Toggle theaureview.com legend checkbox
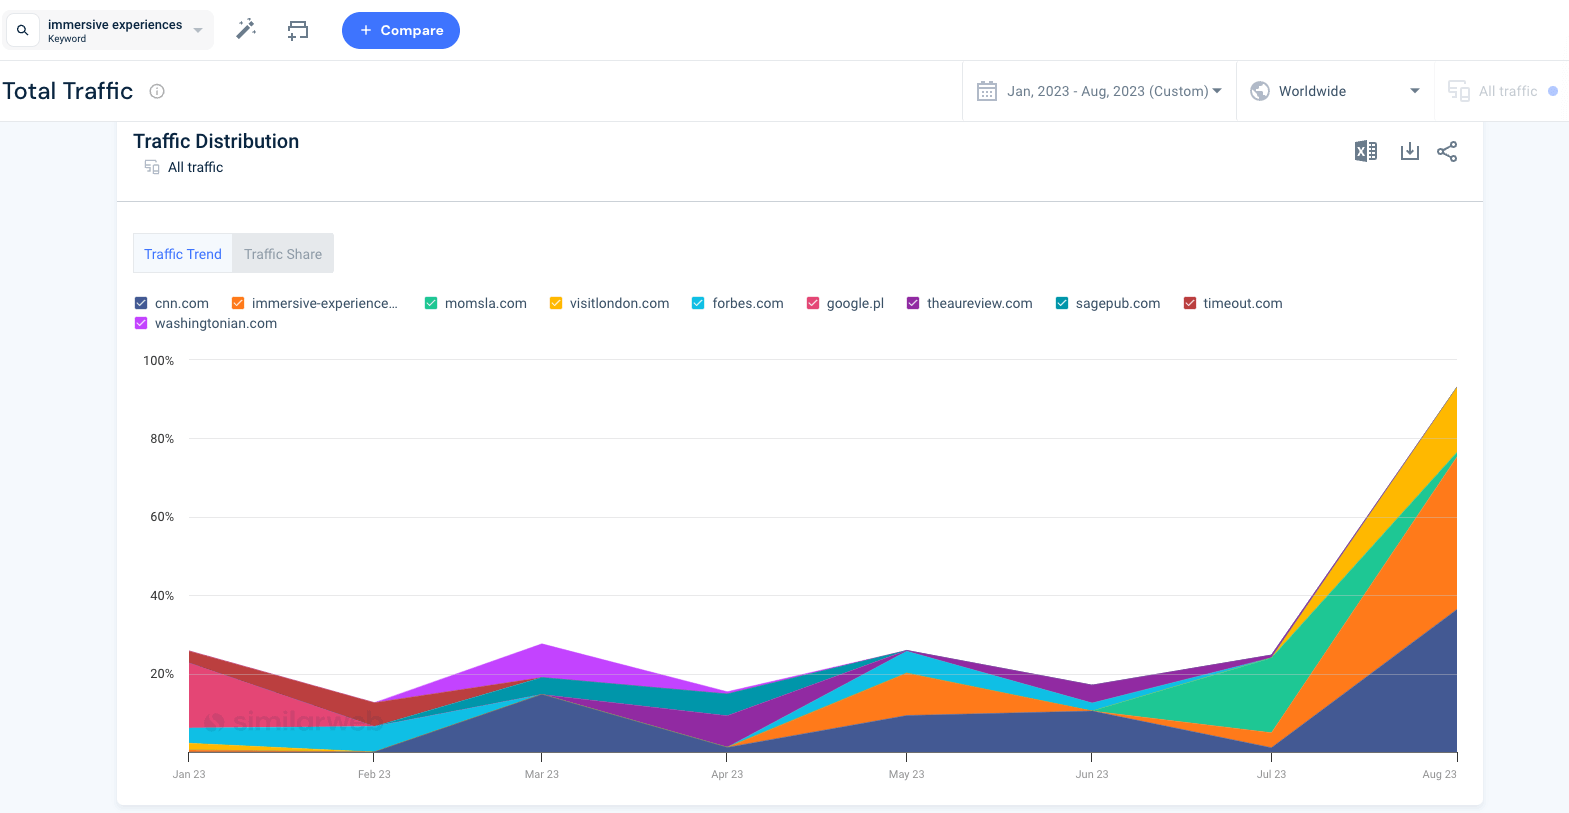This screenshot has height=813, width=1569. [913, 303]
